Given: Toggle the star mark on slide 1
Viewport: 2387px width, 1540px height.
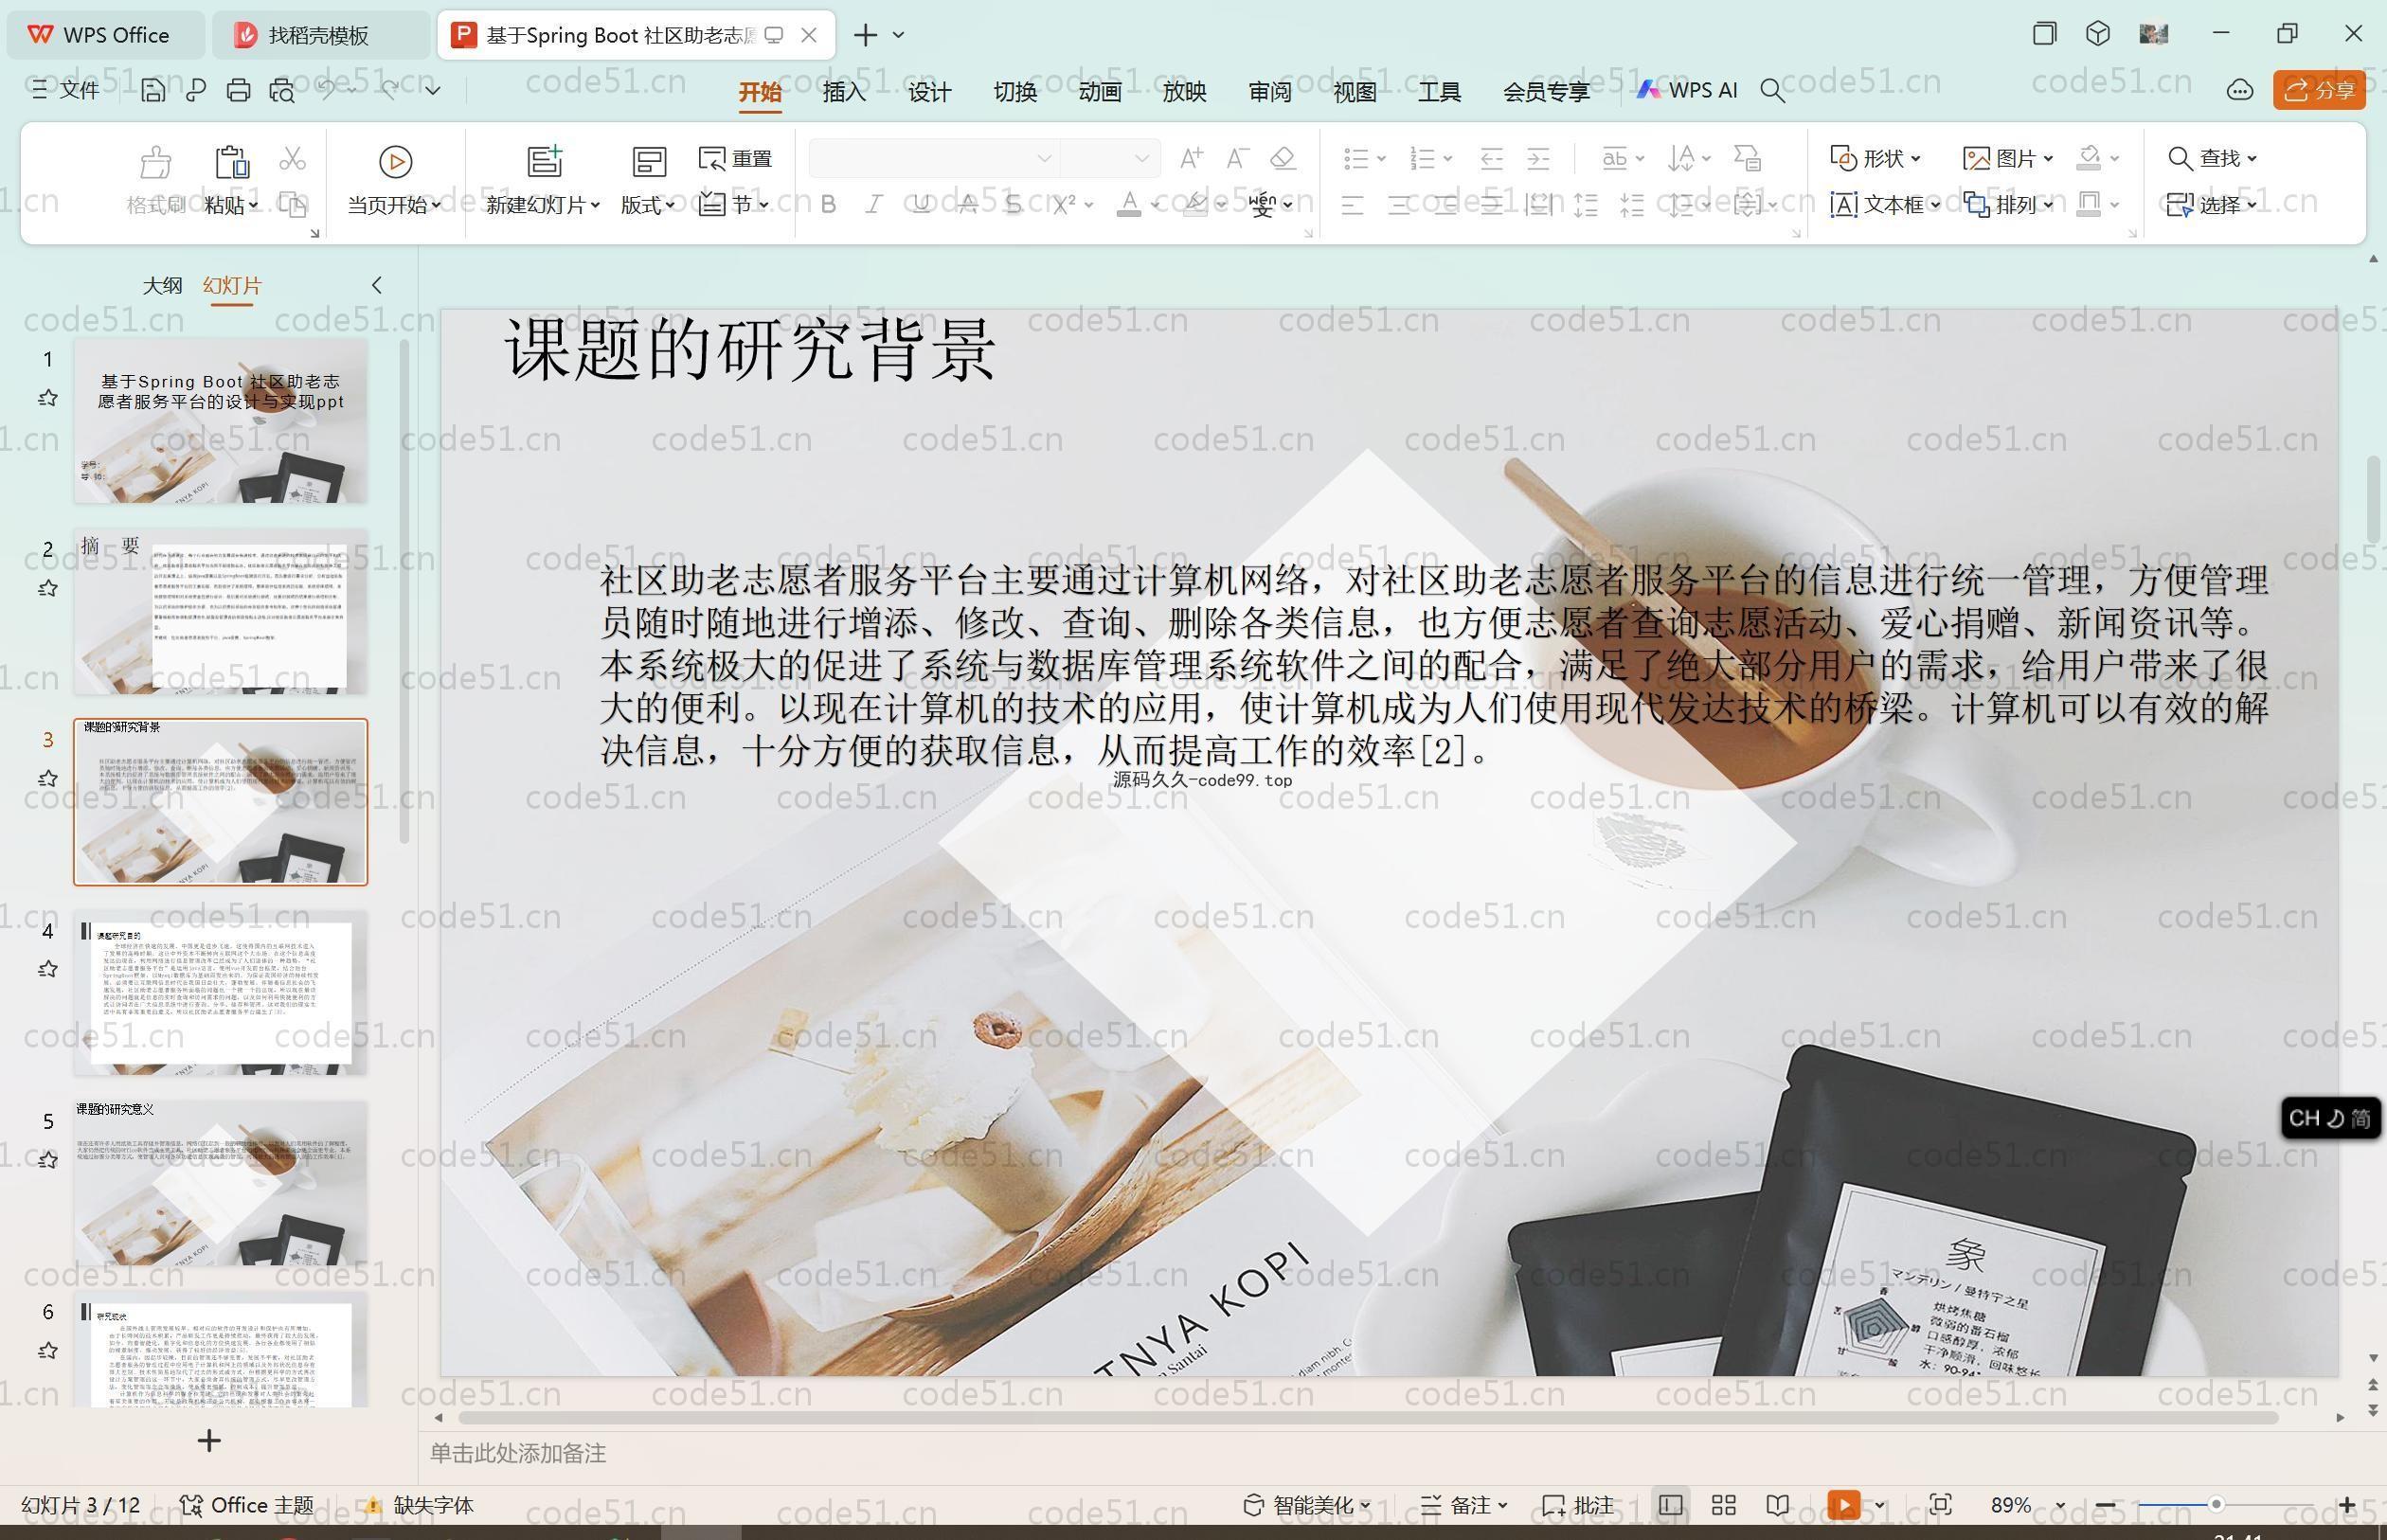Looking at the screenshot, I should [47, 398].
